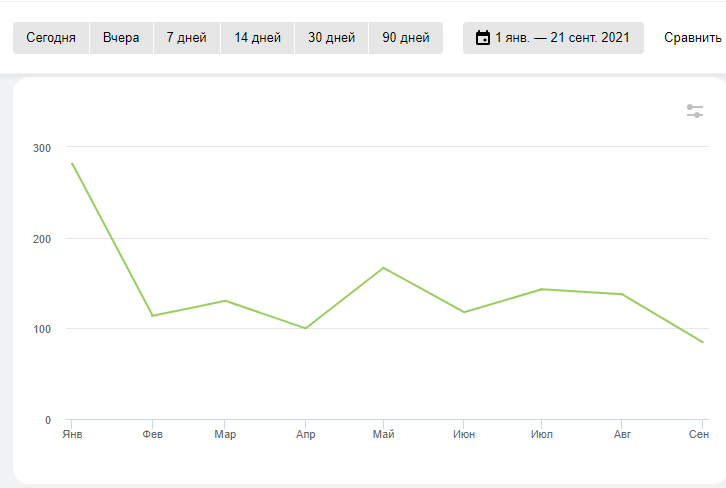Click the Фев axis label
The width and height of the screenshot is (726, 488).
(x=152, y=434)
